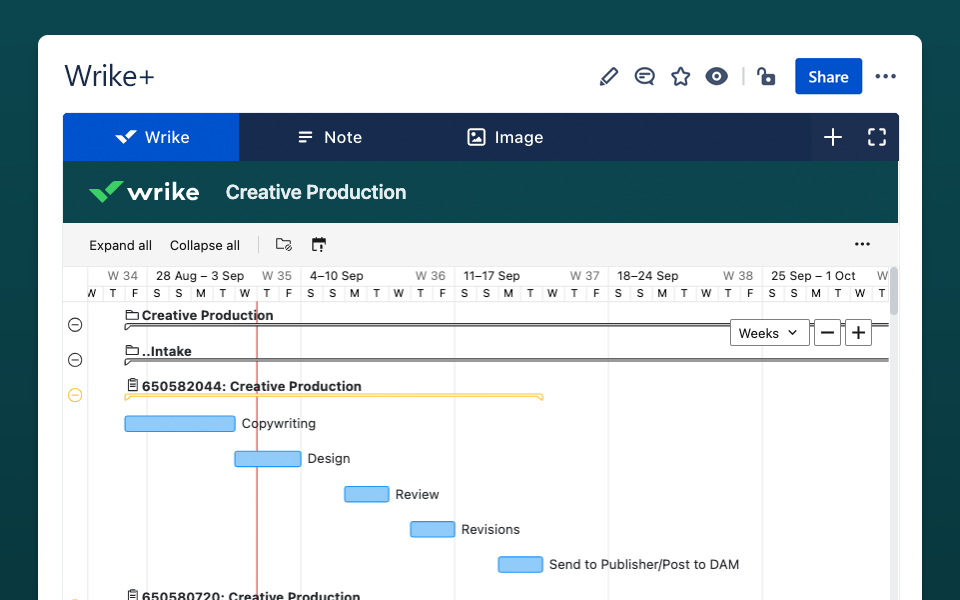Image resolution: width=960 pixels, height=600 pixels.
Task: Click Collapse all
Action: point(204,246)
